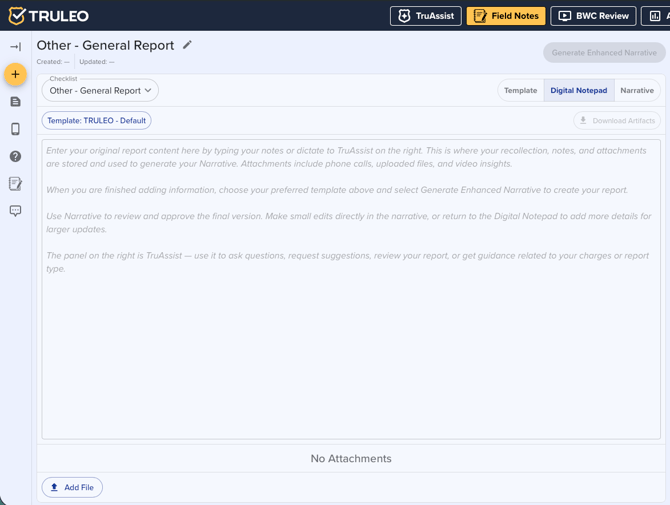Image resolution: width=670 pixels, height=505 pixels.
Task: Click the pencil icon to rename report
Action: click(187, 45)
